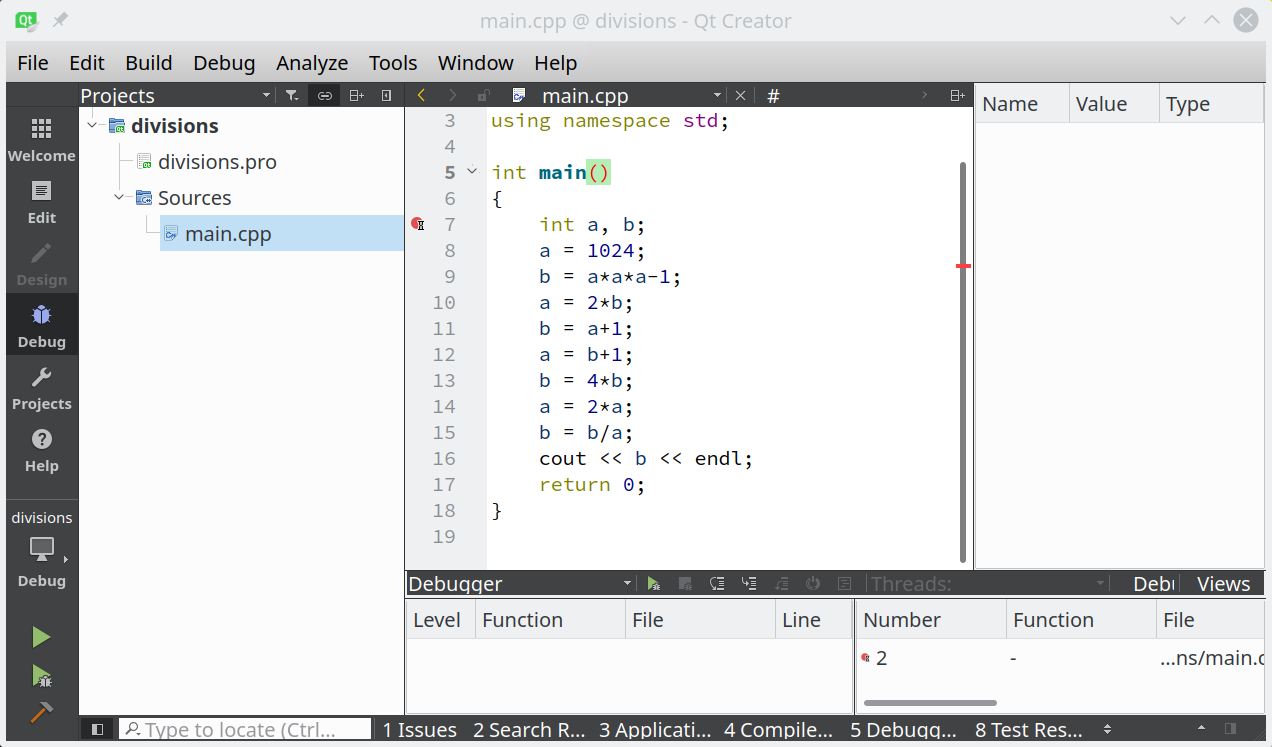Toggle operate by instruction mode
1272x747 pixels.
click(845, 584)
